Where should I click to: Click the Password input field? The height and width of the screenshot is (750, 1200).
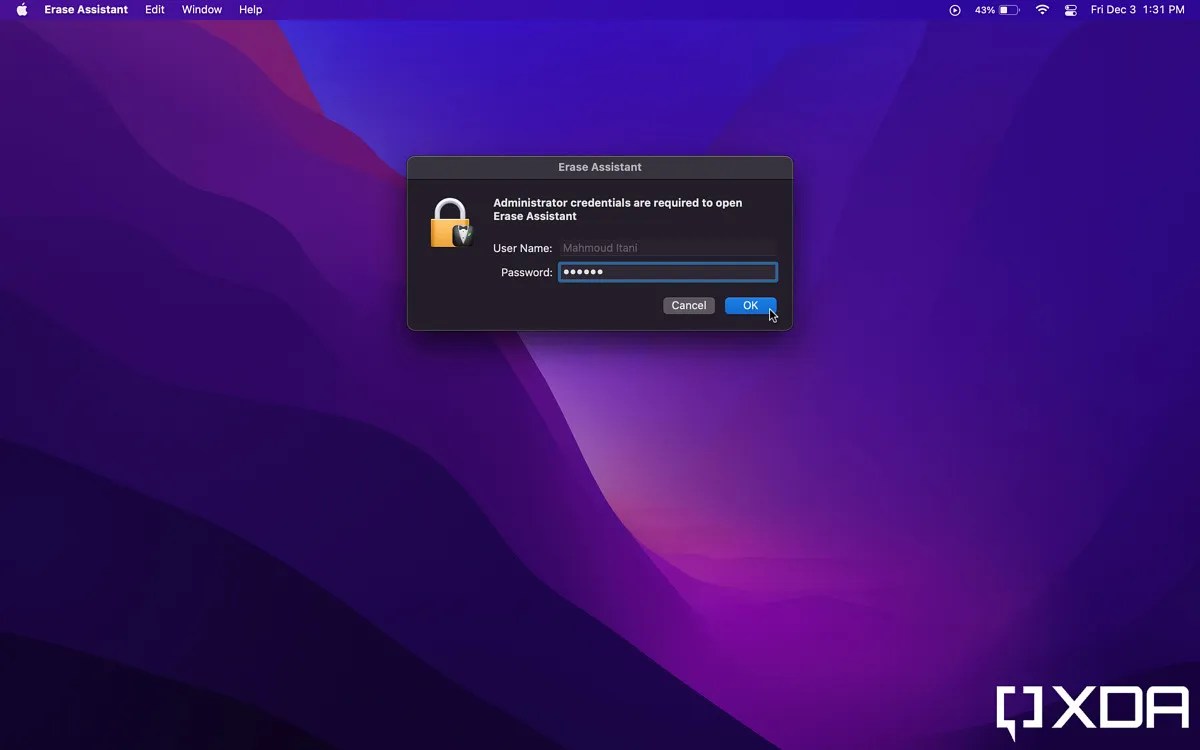coord(667,271)
